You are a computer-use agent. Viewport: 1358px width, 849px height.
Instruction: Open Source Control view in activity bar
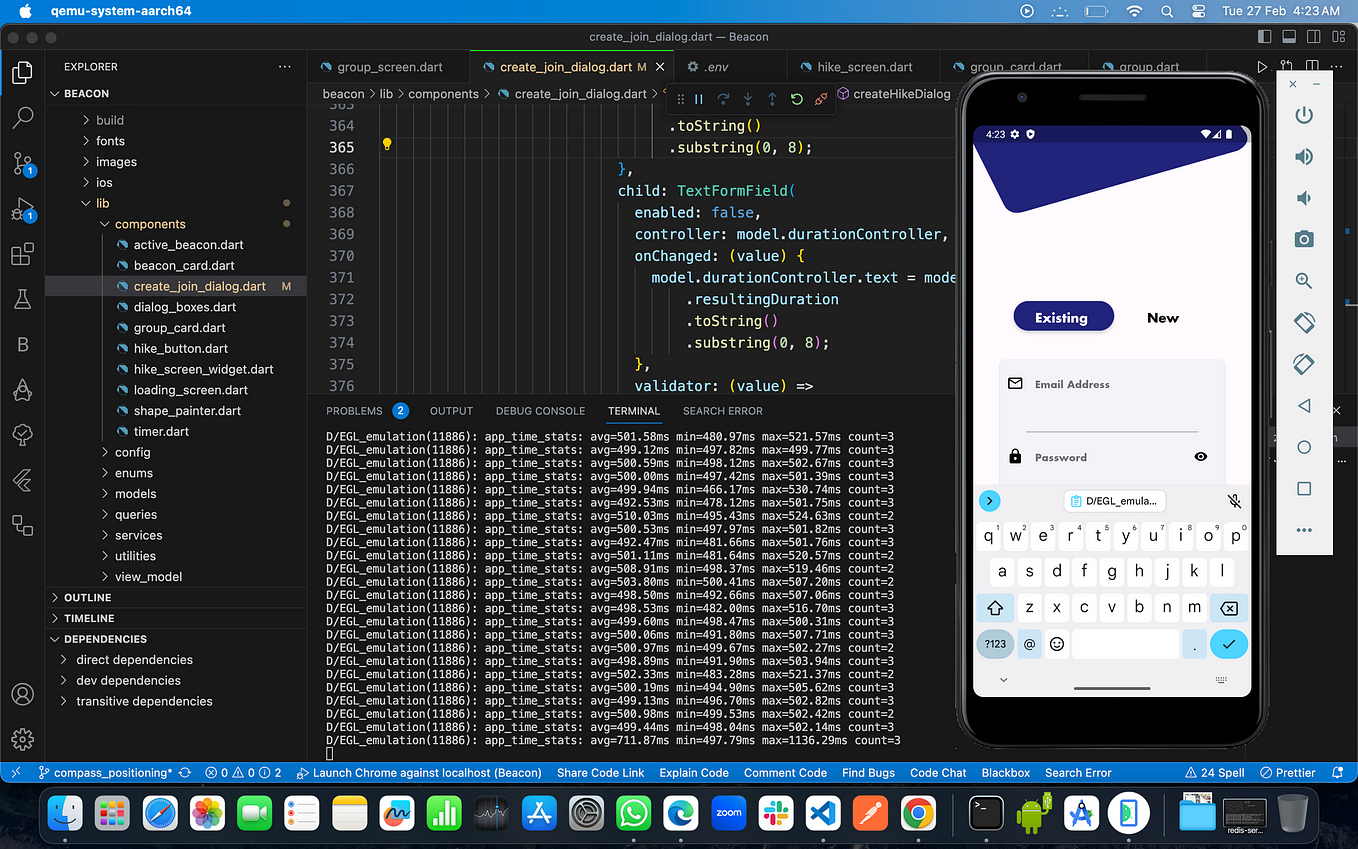click(22, 164)
